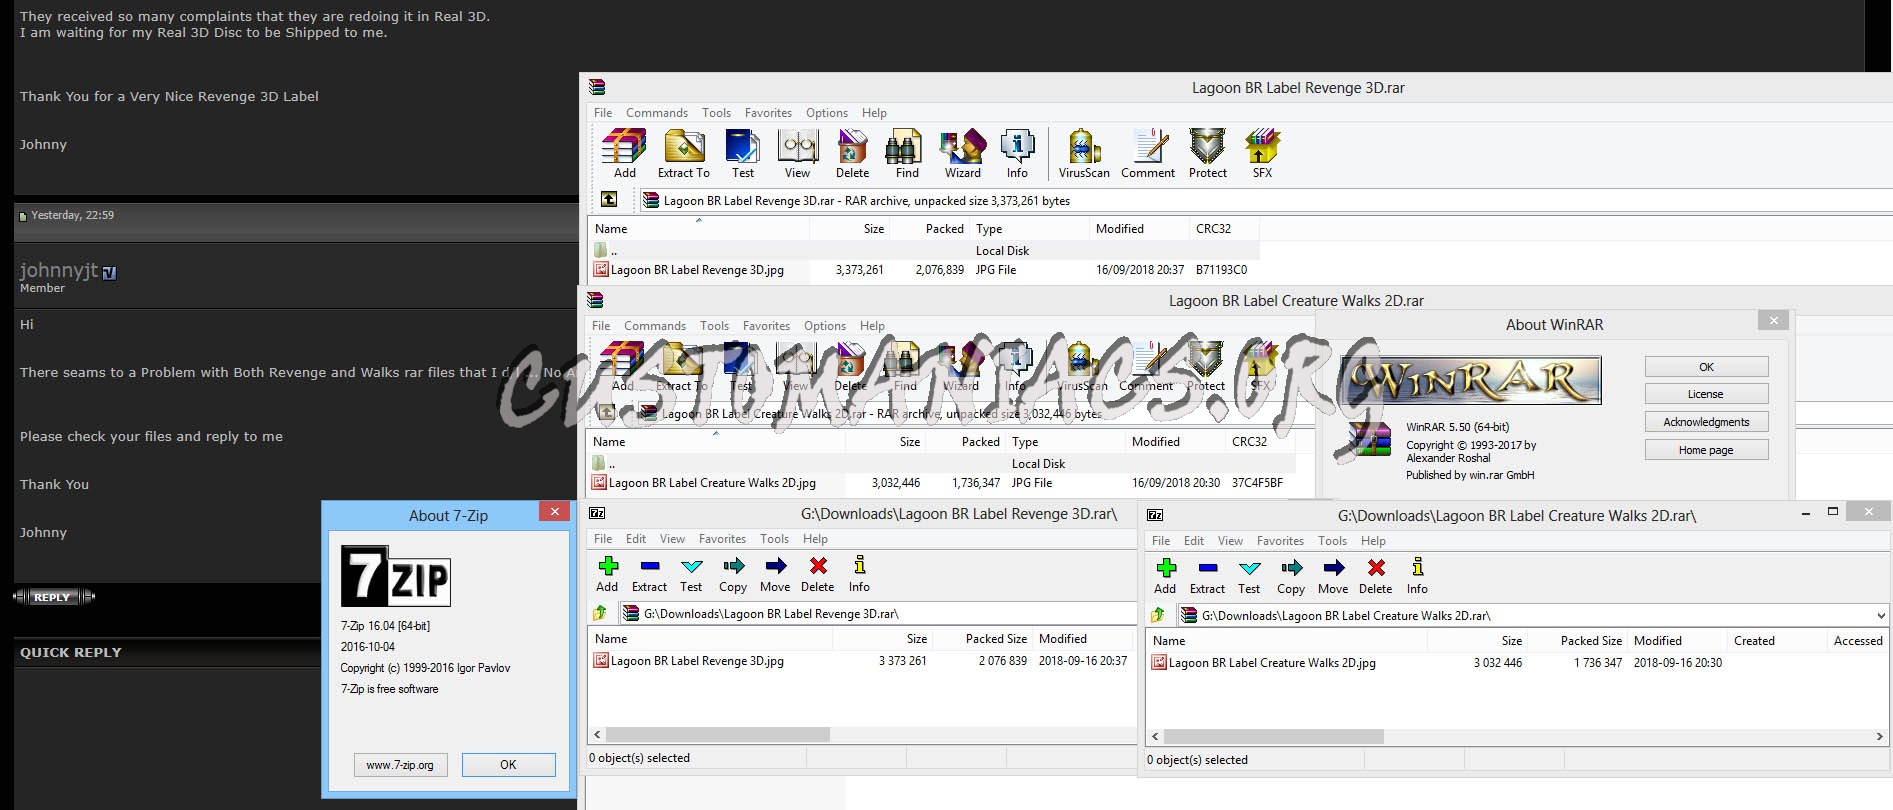Open Acknowledgments in About WinRAR

[x=1706, y=422]
